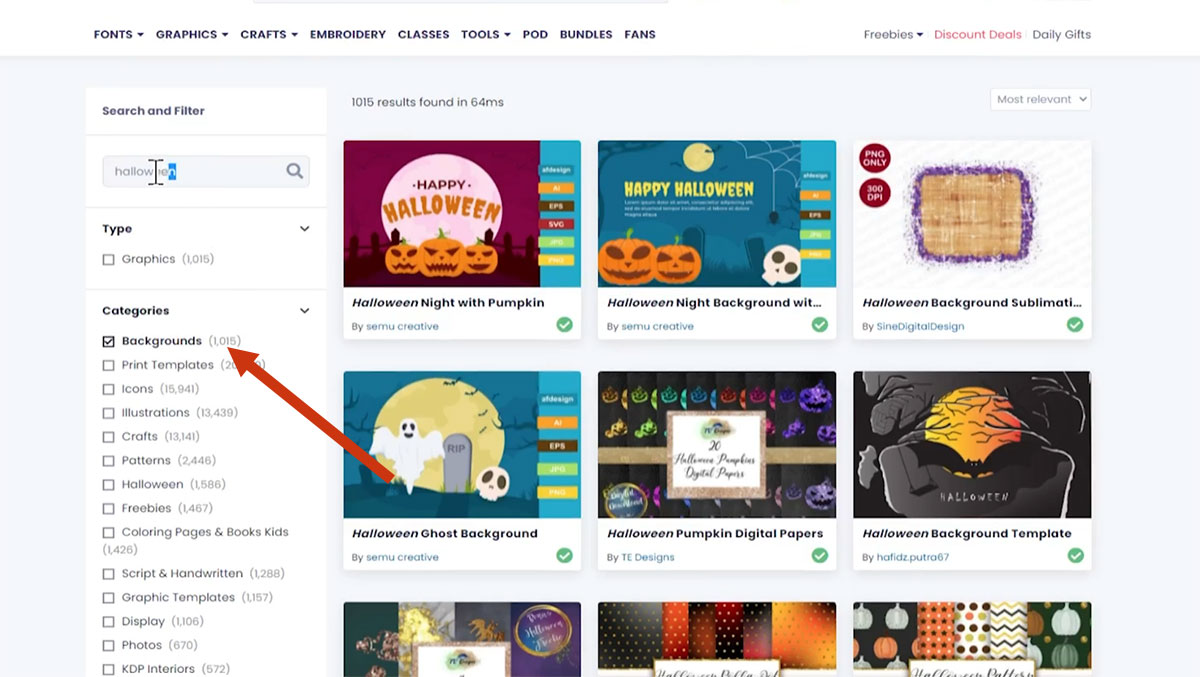Open the Discount Deals link
The width and height of the screenshot is (1200, 677).
coord(978,34)
